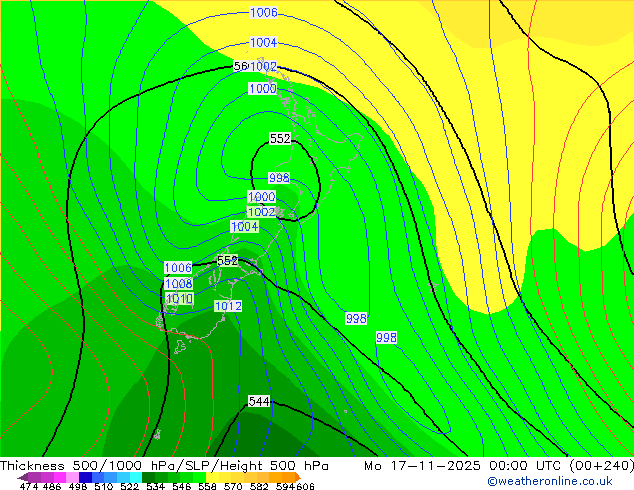Click the 582 legend value
The image size is (634, 490).
click(x=259, y=486)
